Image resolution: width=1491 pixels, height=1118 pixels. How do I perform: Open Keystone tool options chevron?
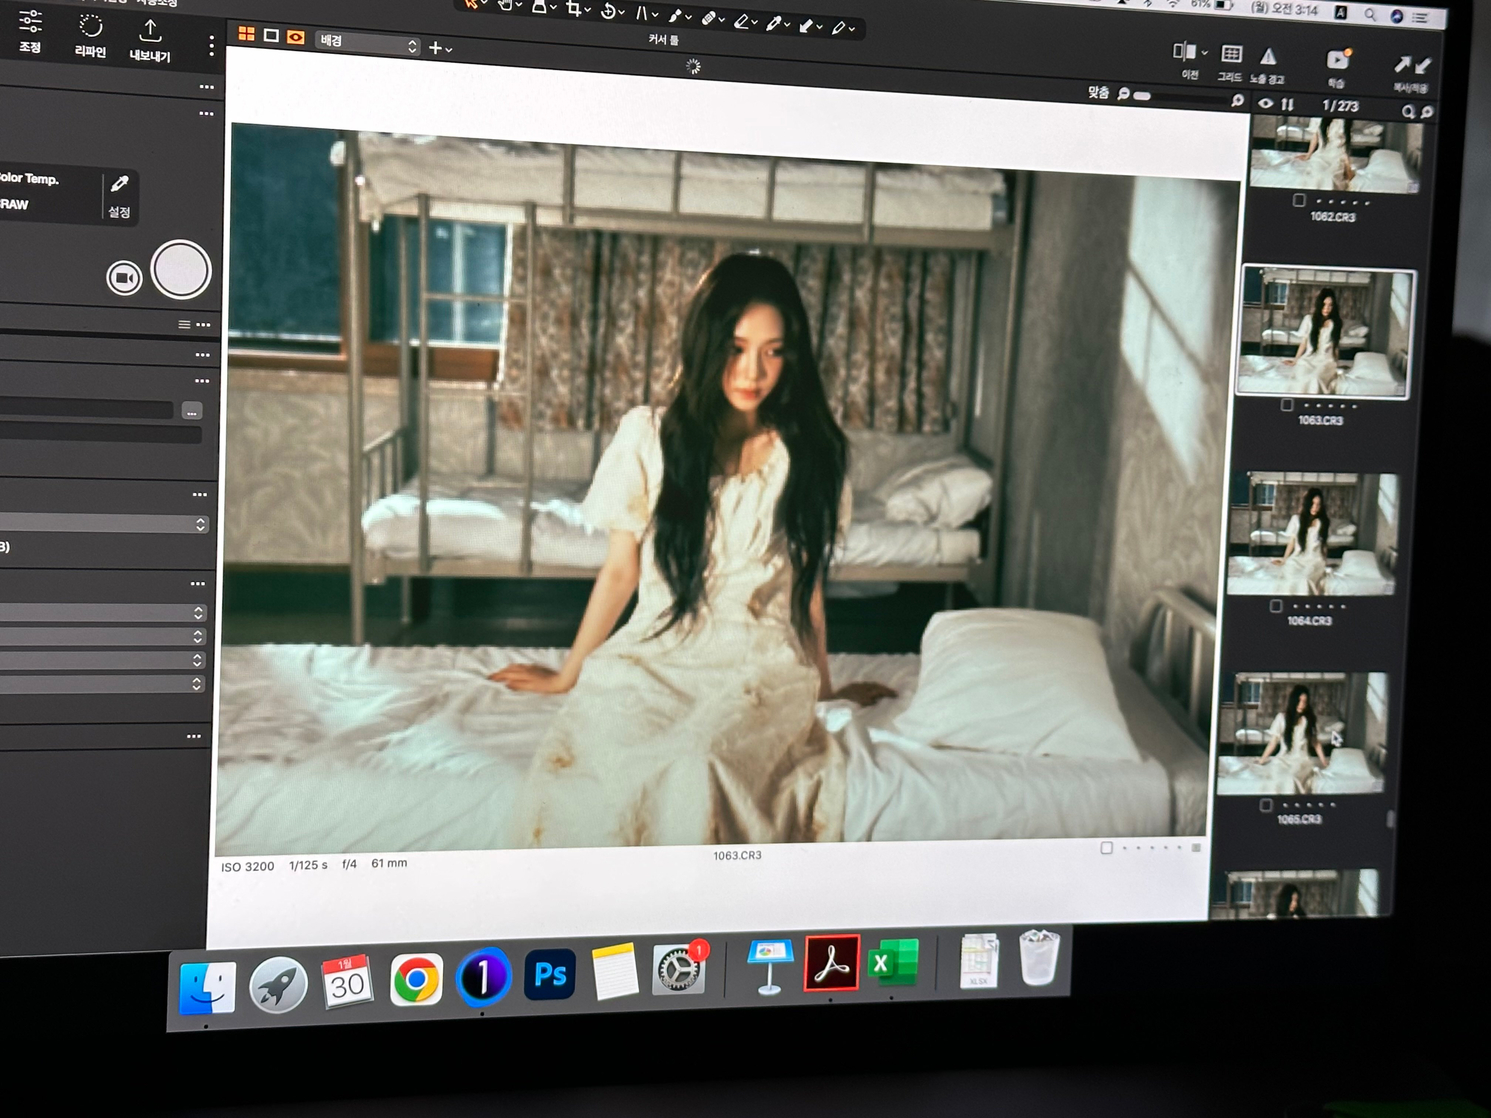655,15
